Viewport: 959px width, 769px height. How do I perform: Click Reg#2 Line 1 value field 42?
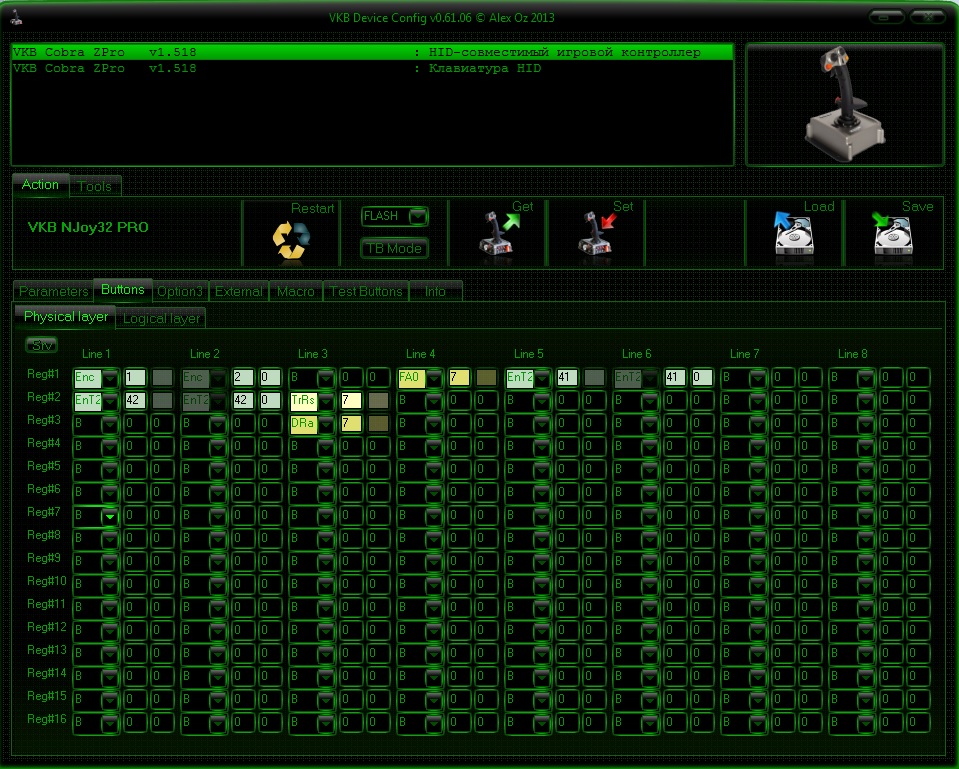tap(135, 401)
